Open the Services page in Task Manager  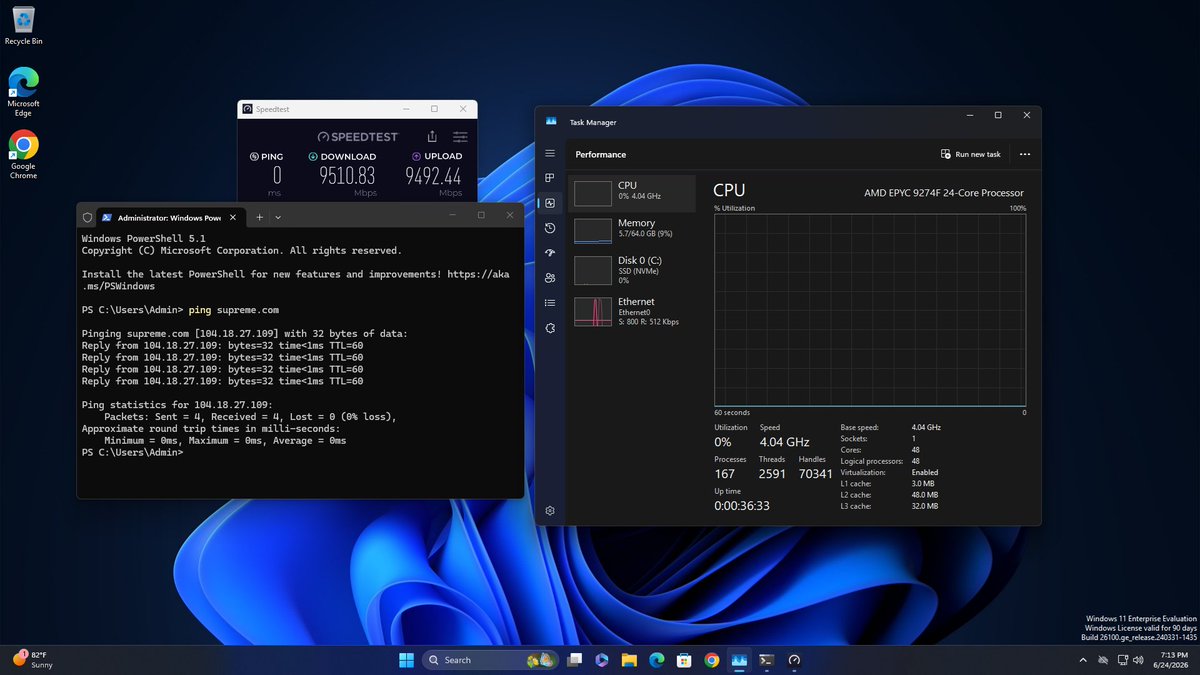coord(550,328)
